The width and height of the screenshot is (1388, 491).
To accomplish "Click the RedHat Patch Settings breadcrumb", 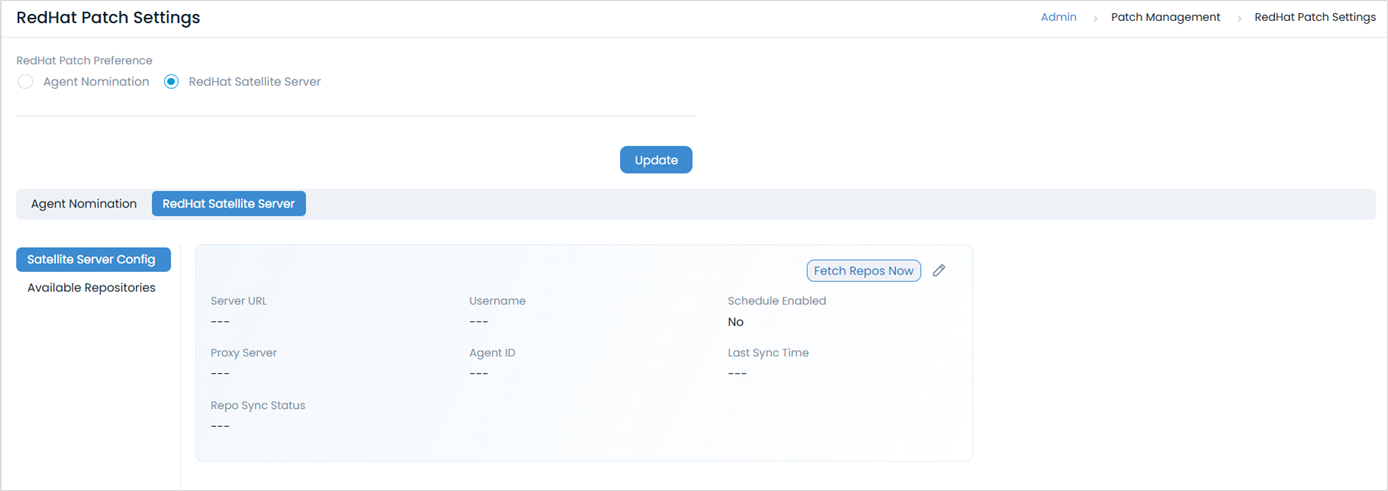I will [1315, 17].
